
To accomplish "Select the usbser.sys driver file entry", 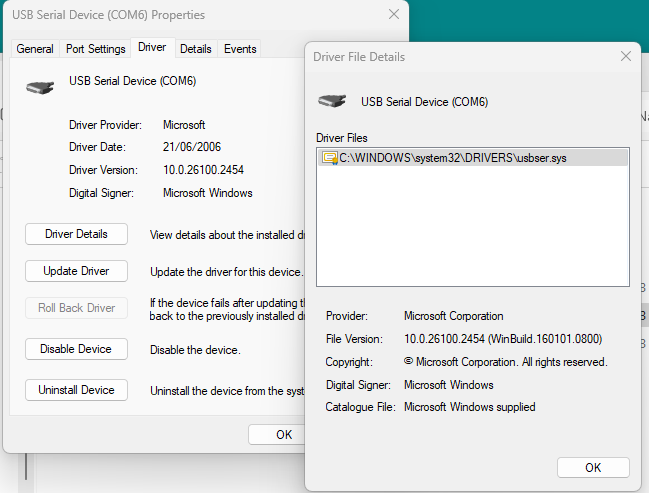I will click(473, 158).
